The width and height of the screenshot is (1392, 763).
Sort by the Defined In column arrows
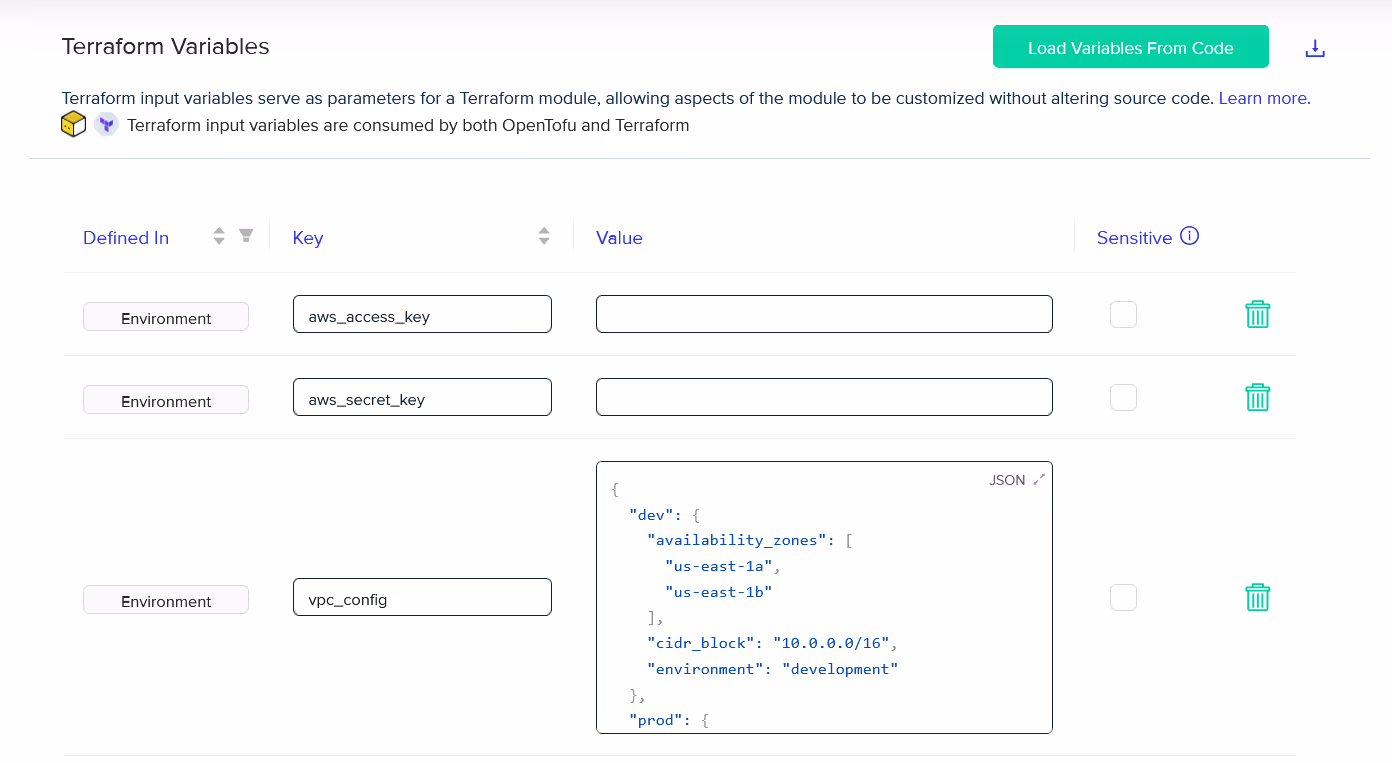(219, 236)
